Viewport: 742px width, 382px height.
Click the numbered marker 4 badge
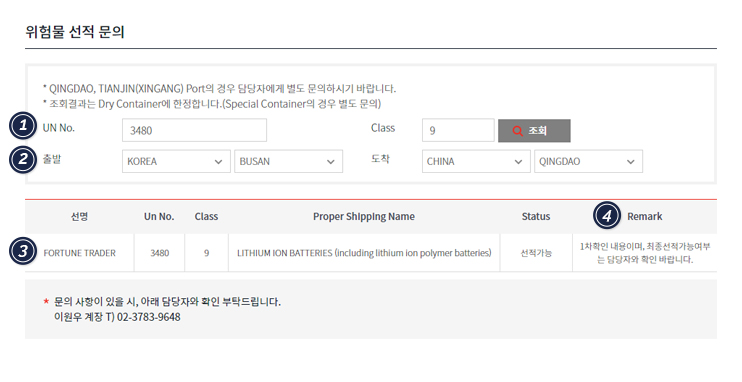pos(607,215)
